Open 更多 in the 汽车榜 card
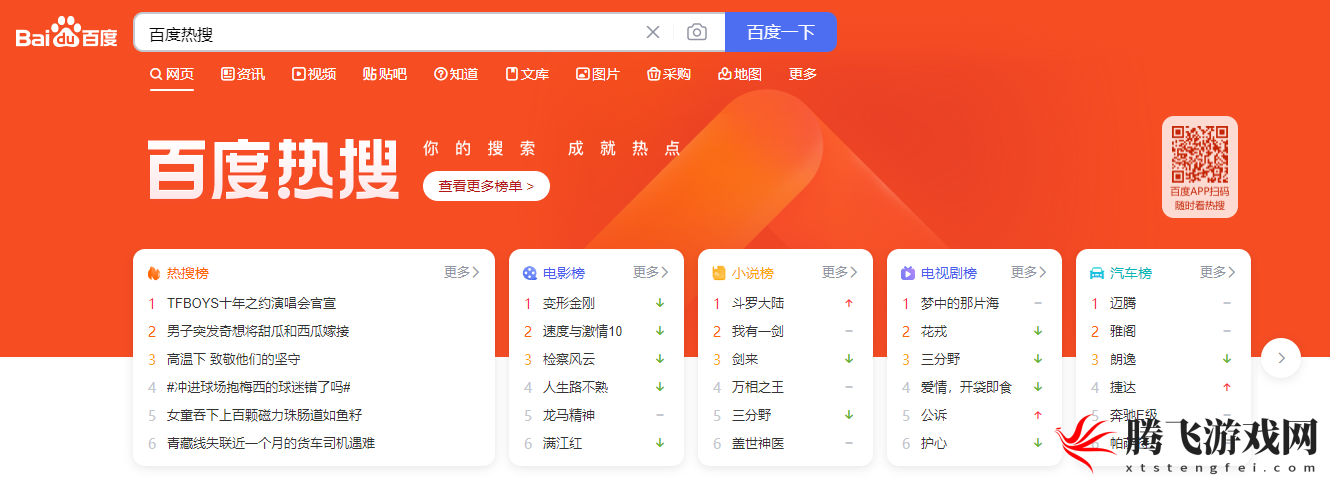1330x481 pixels. 1218,272
